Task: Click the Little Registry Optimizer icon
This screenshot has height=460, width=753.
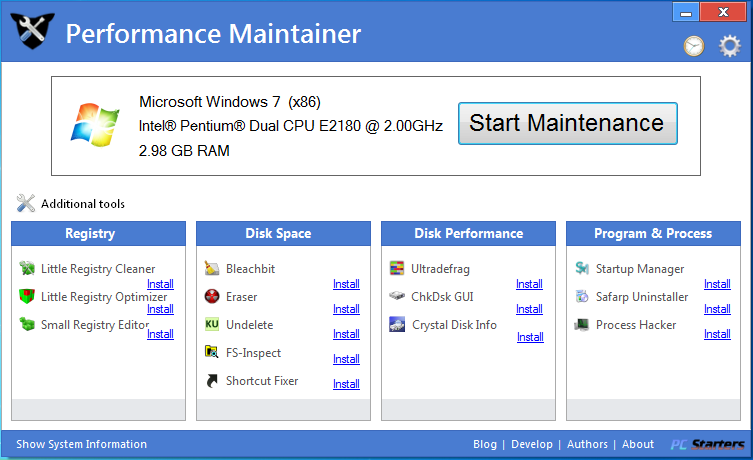Action: 27,296
